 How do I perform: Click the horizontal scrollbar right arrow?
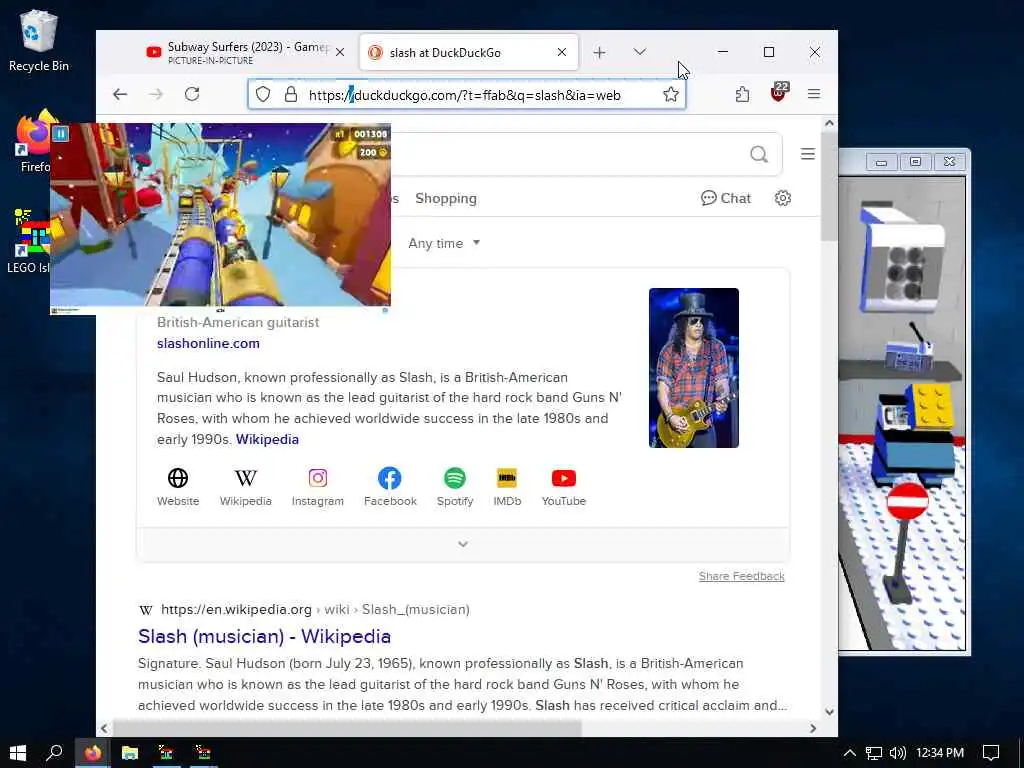point(813,728)
